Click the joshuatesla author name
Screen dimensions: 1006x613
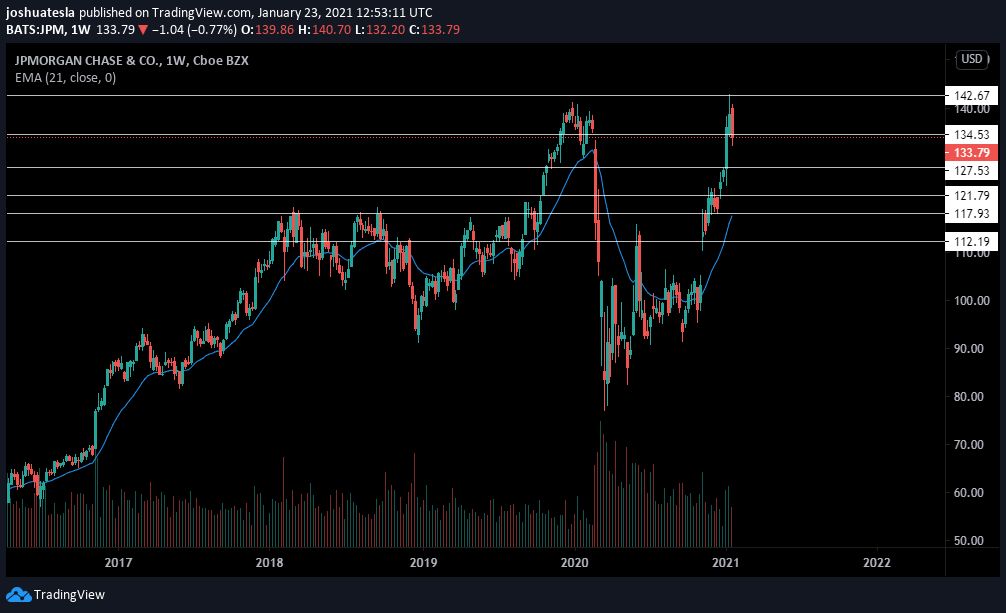tap(40, 12)
